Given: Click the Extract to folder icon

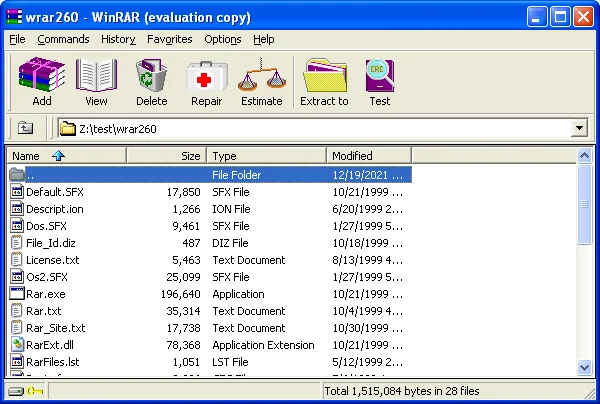Looking at the screenshot, I should point(324,75).
